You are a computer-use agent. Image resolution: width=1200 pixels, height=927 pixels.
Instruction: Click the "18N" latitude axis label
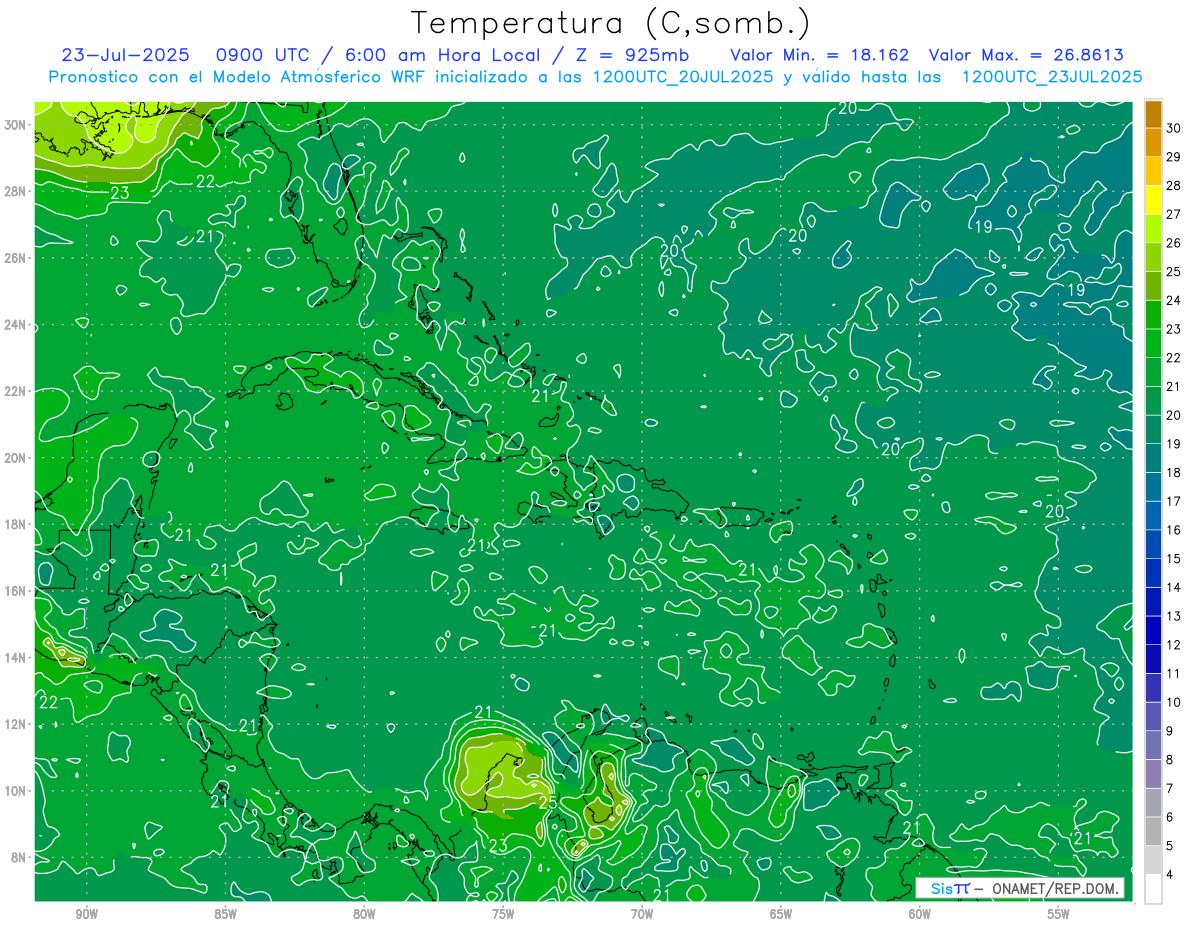(x=16, y=524)
